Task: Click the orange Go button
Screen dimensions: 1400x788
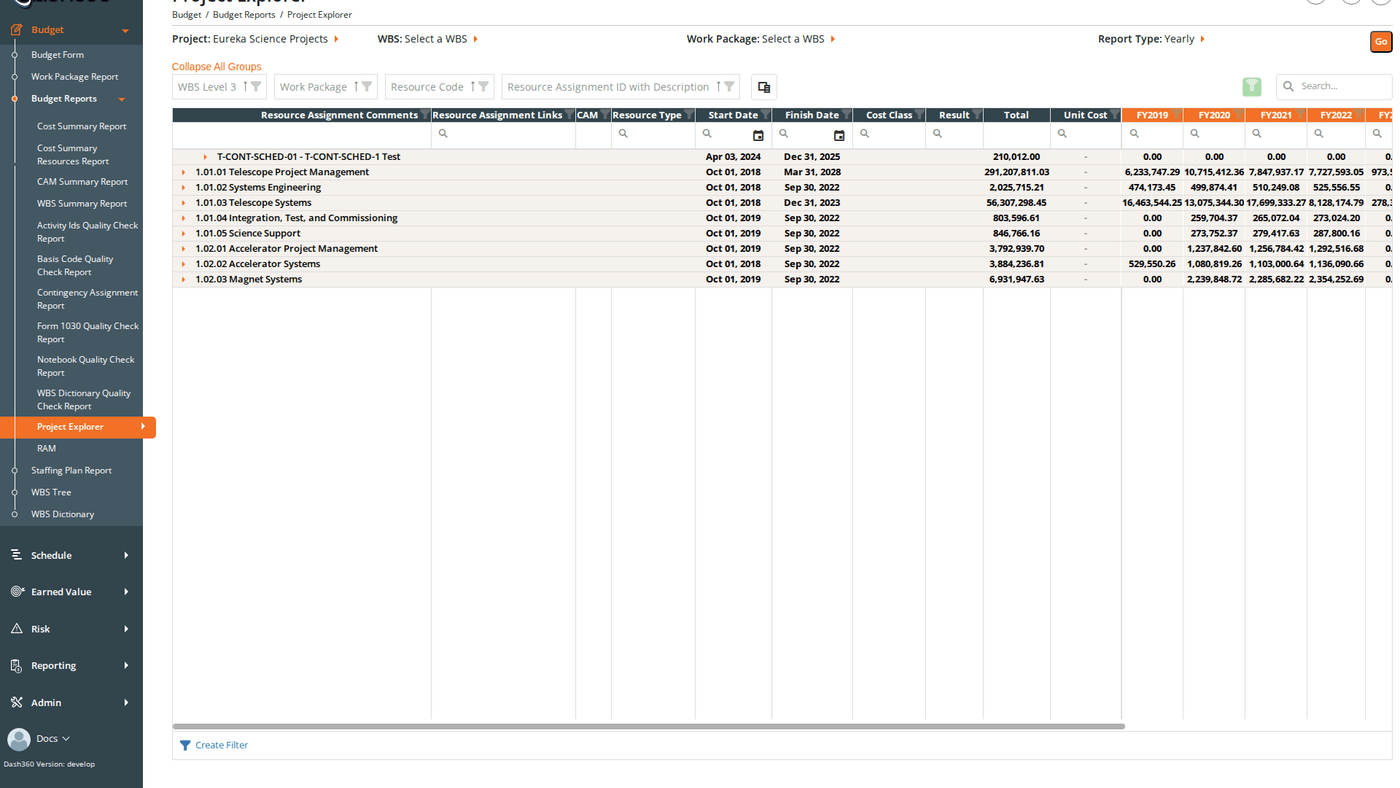Action: click(1381, 41)
